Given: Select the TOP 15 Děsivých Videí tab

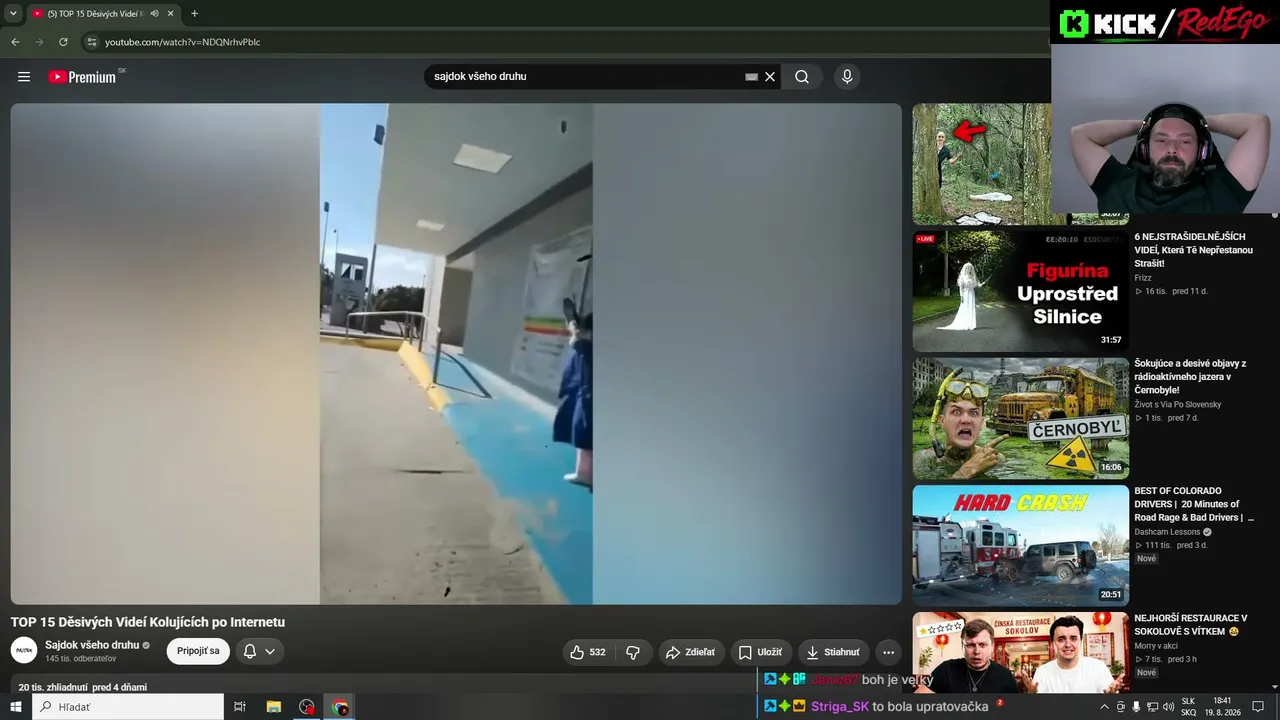Looking at the screenshot, I should [x=96, y=14].
